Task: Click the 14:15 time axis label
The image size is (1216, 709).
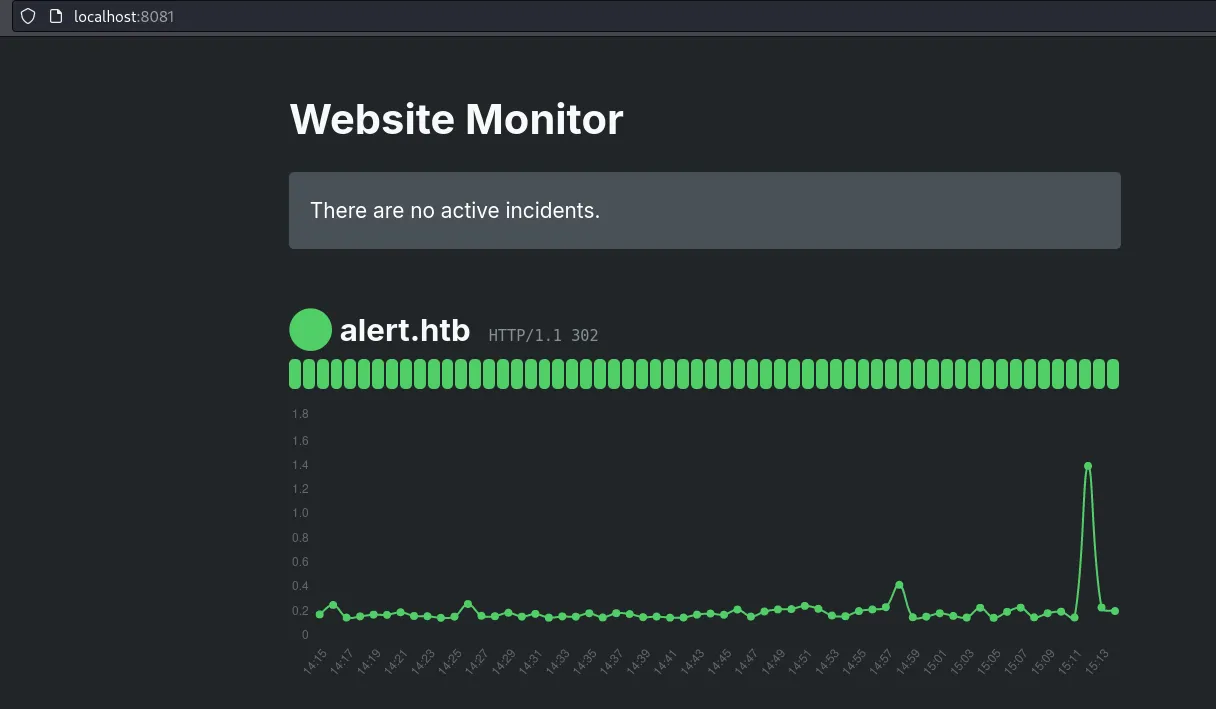Action: pyautogui.click(x=316, y=661)
